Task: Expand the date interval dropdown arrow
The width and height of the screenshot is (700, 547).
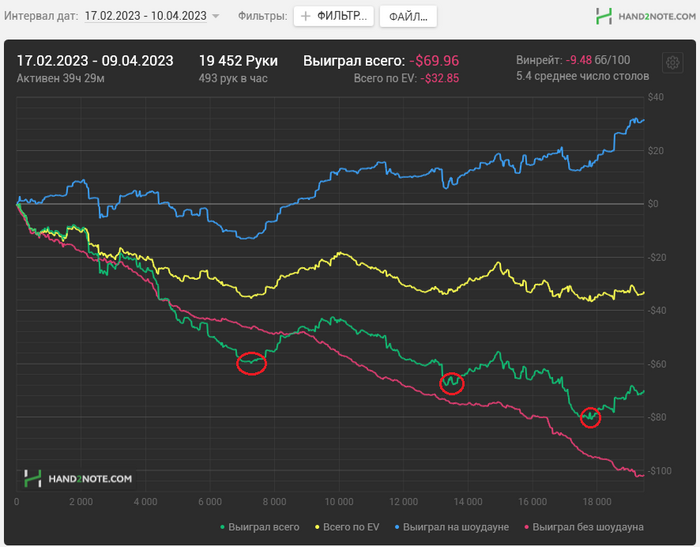Action: click(216, 16)
